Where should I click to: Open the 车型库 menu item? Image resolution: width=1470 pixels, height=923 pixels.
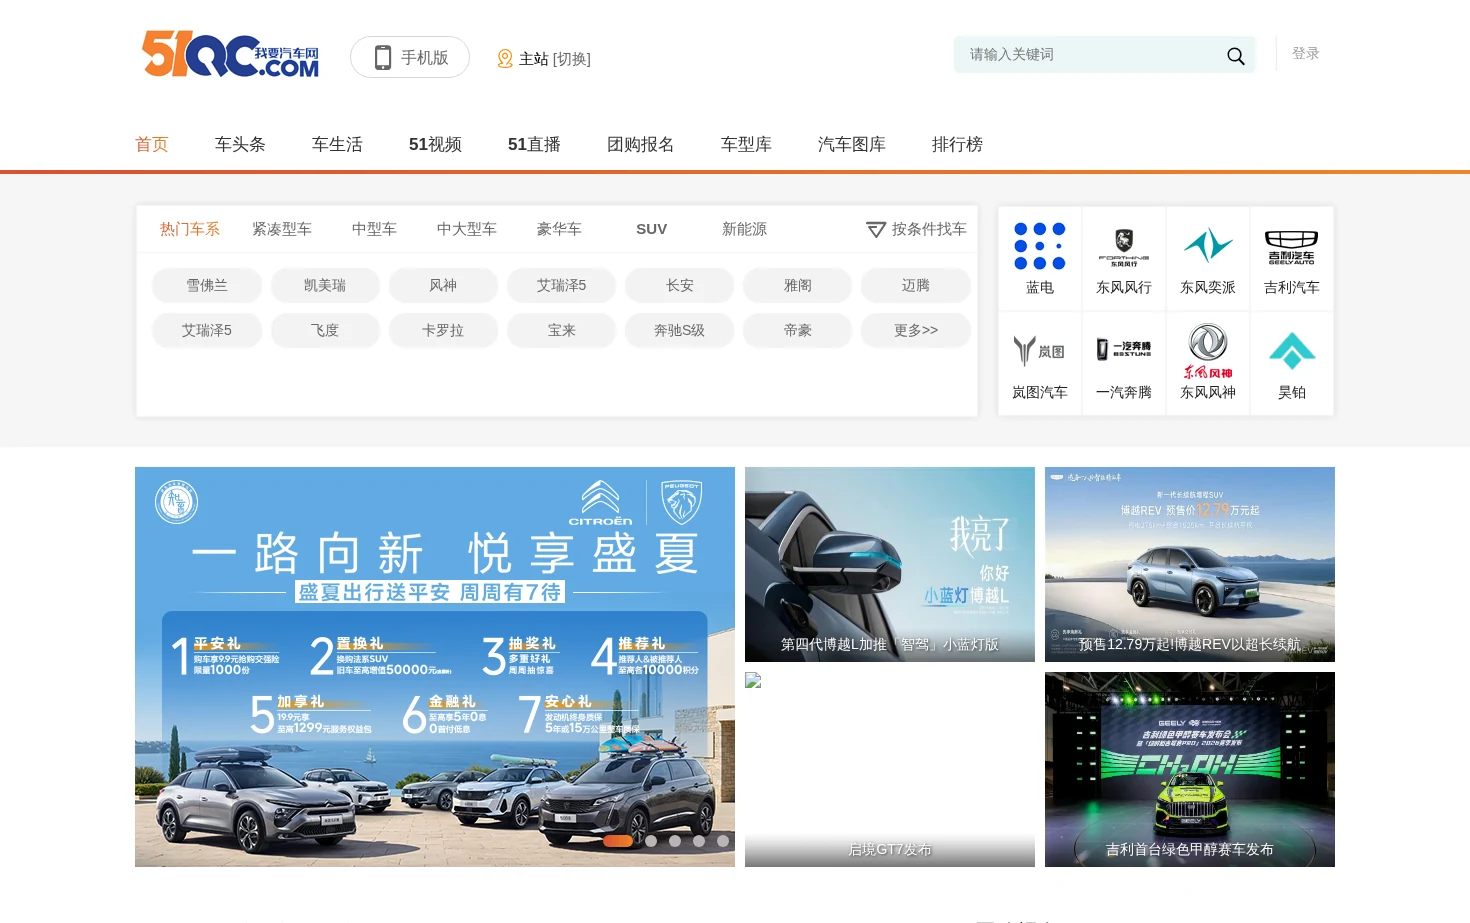(x=746, y=144)
